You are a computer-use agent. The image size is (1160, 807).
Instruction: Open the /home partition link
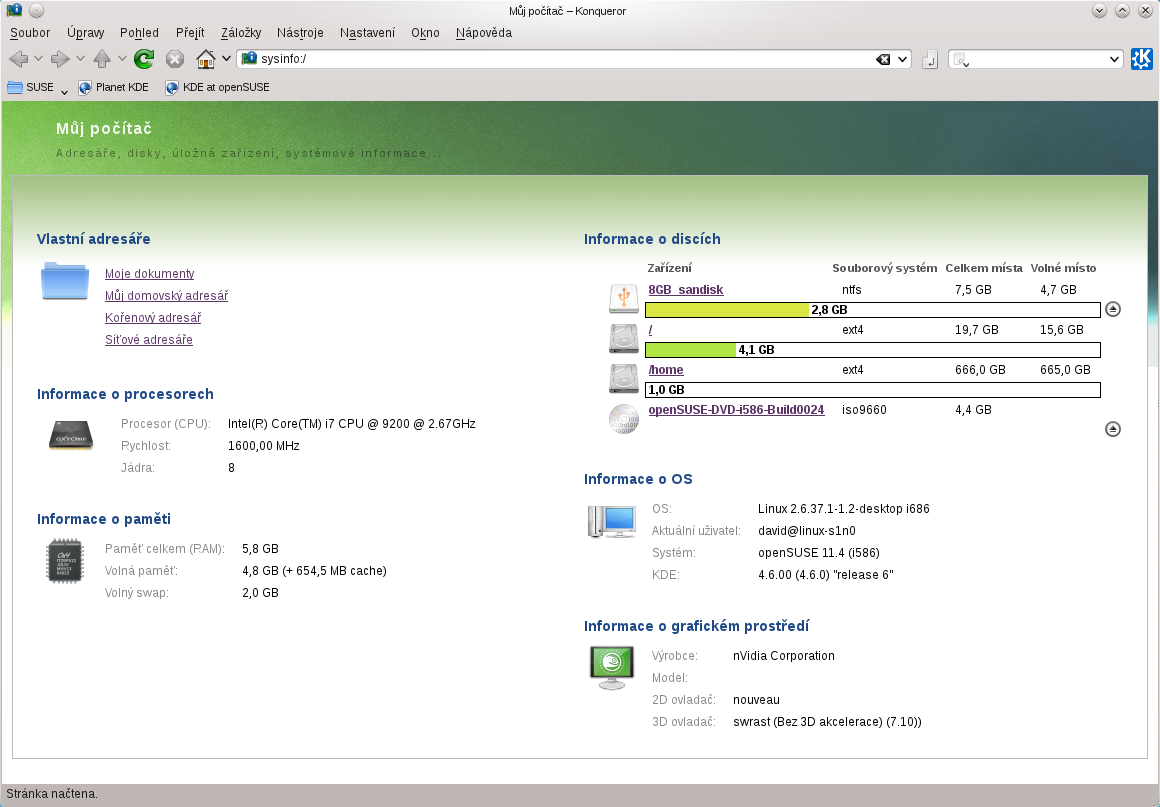(666, 370)
